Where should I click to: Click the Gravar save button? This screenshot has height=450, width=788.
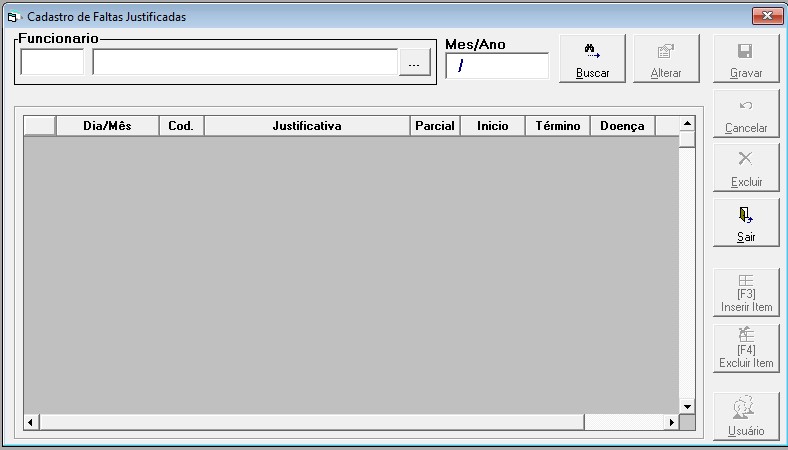tap(746, 58)
